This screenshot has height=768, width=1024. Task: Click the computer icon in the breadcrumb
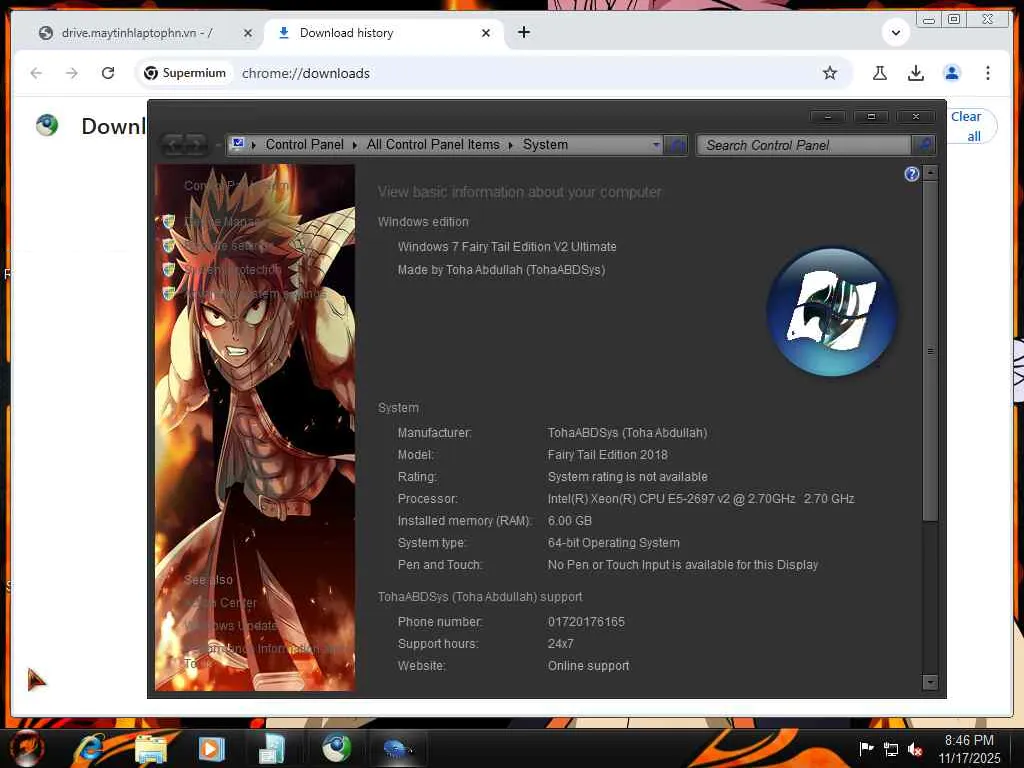[238, 144]
